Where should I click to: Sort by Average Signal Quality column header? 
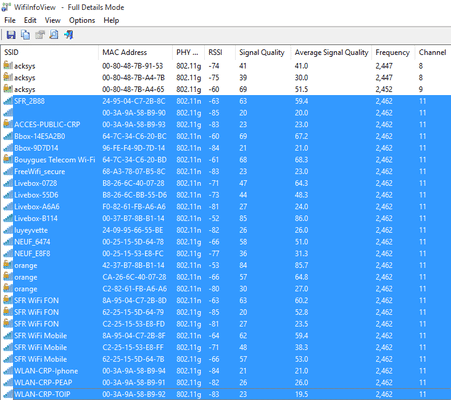pos(331,52)
